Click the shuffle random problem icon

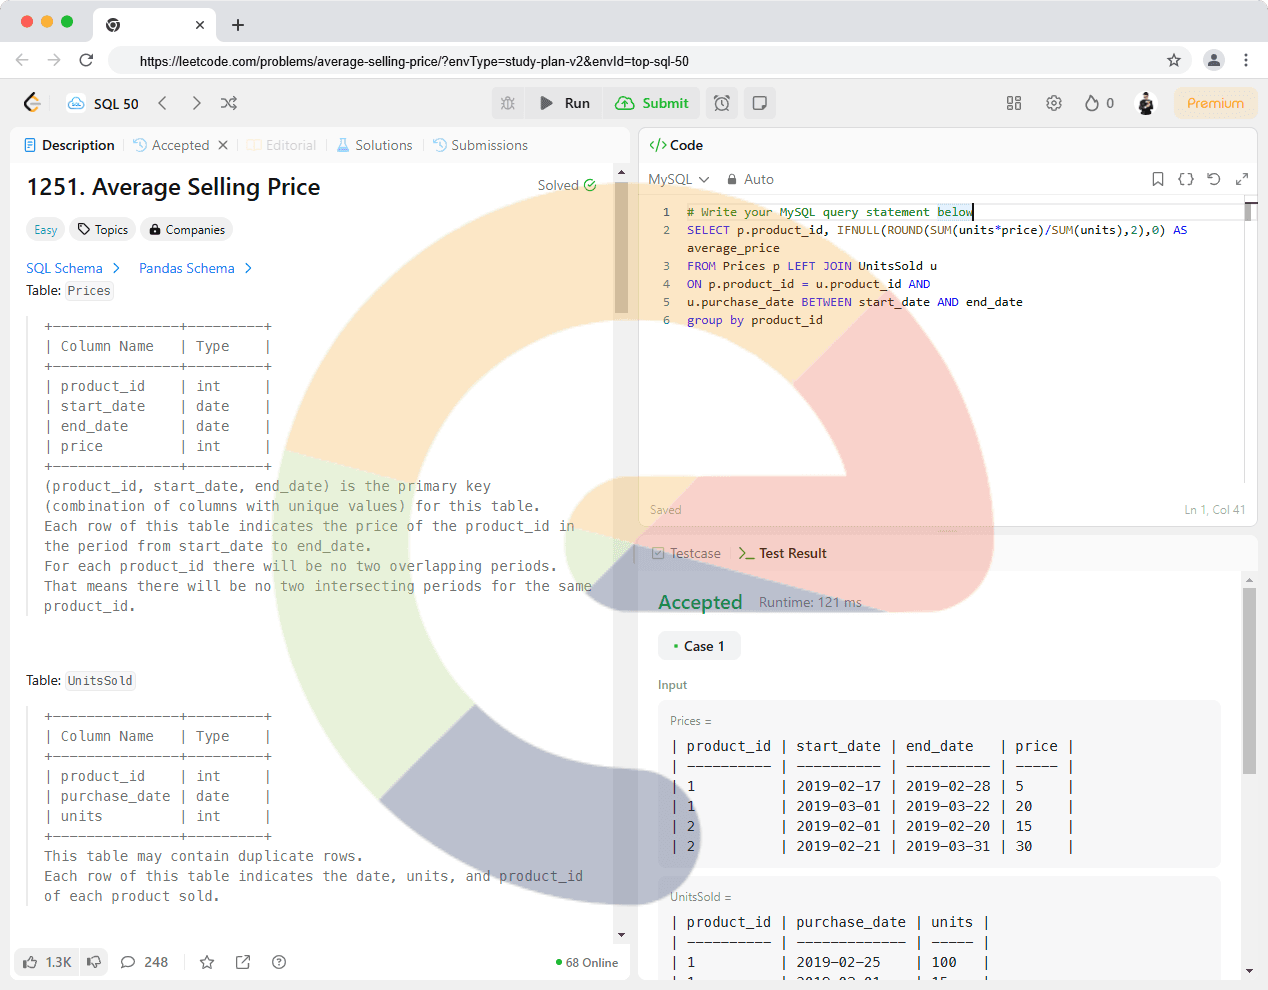tap(229, 103)
